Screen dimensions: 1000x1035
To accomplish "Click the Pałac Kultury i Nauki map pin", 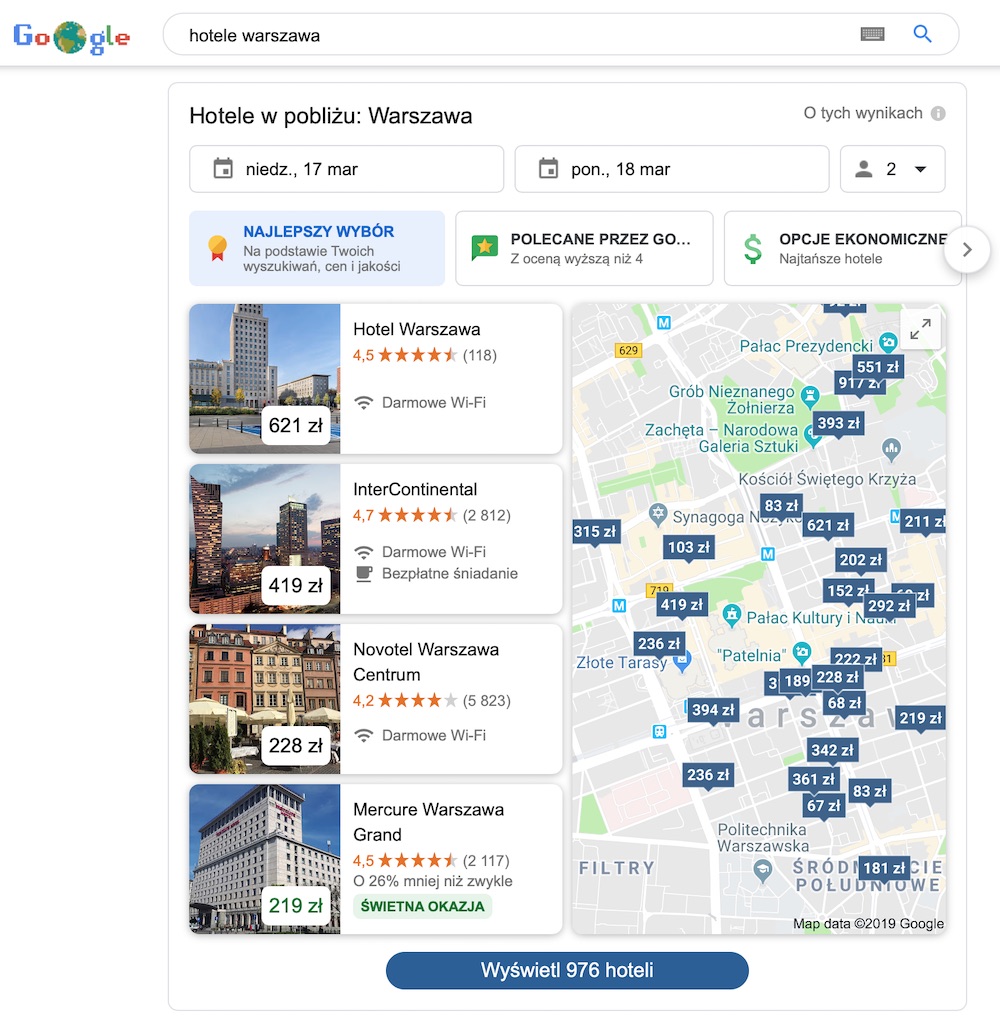I will coord(731,615).
